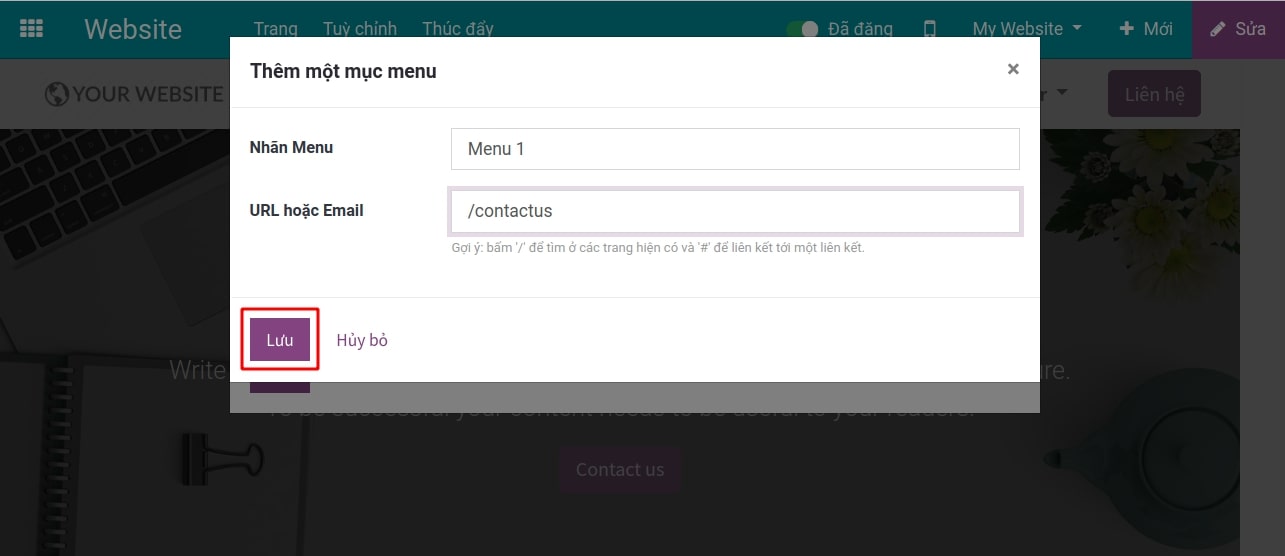Expand the dimmed header dropdown beside Liên hệ

tap(1060, 93)
